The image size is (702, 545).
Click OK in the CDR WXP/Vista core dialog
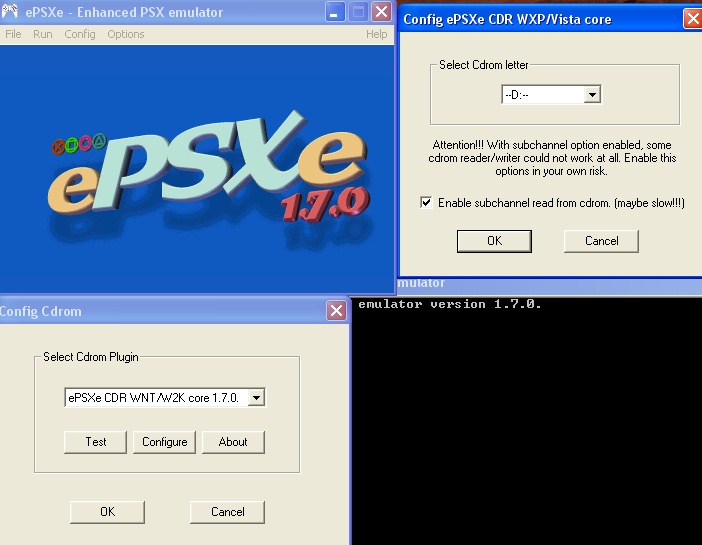pos(494,241)
